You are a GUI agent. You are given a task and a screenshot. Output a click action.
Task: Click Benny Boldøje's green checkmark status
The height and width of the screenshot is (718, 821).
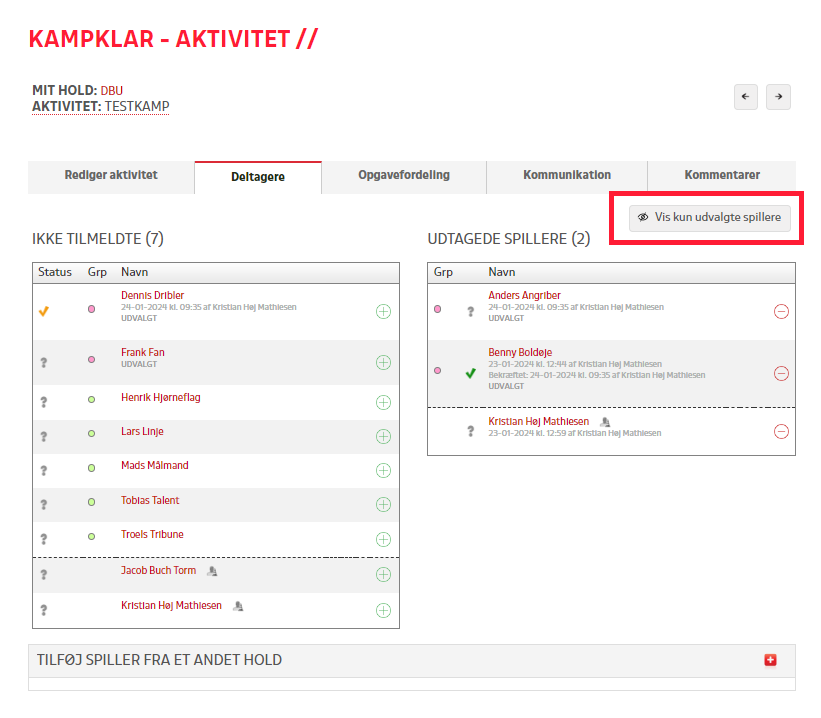coord(470,373)
